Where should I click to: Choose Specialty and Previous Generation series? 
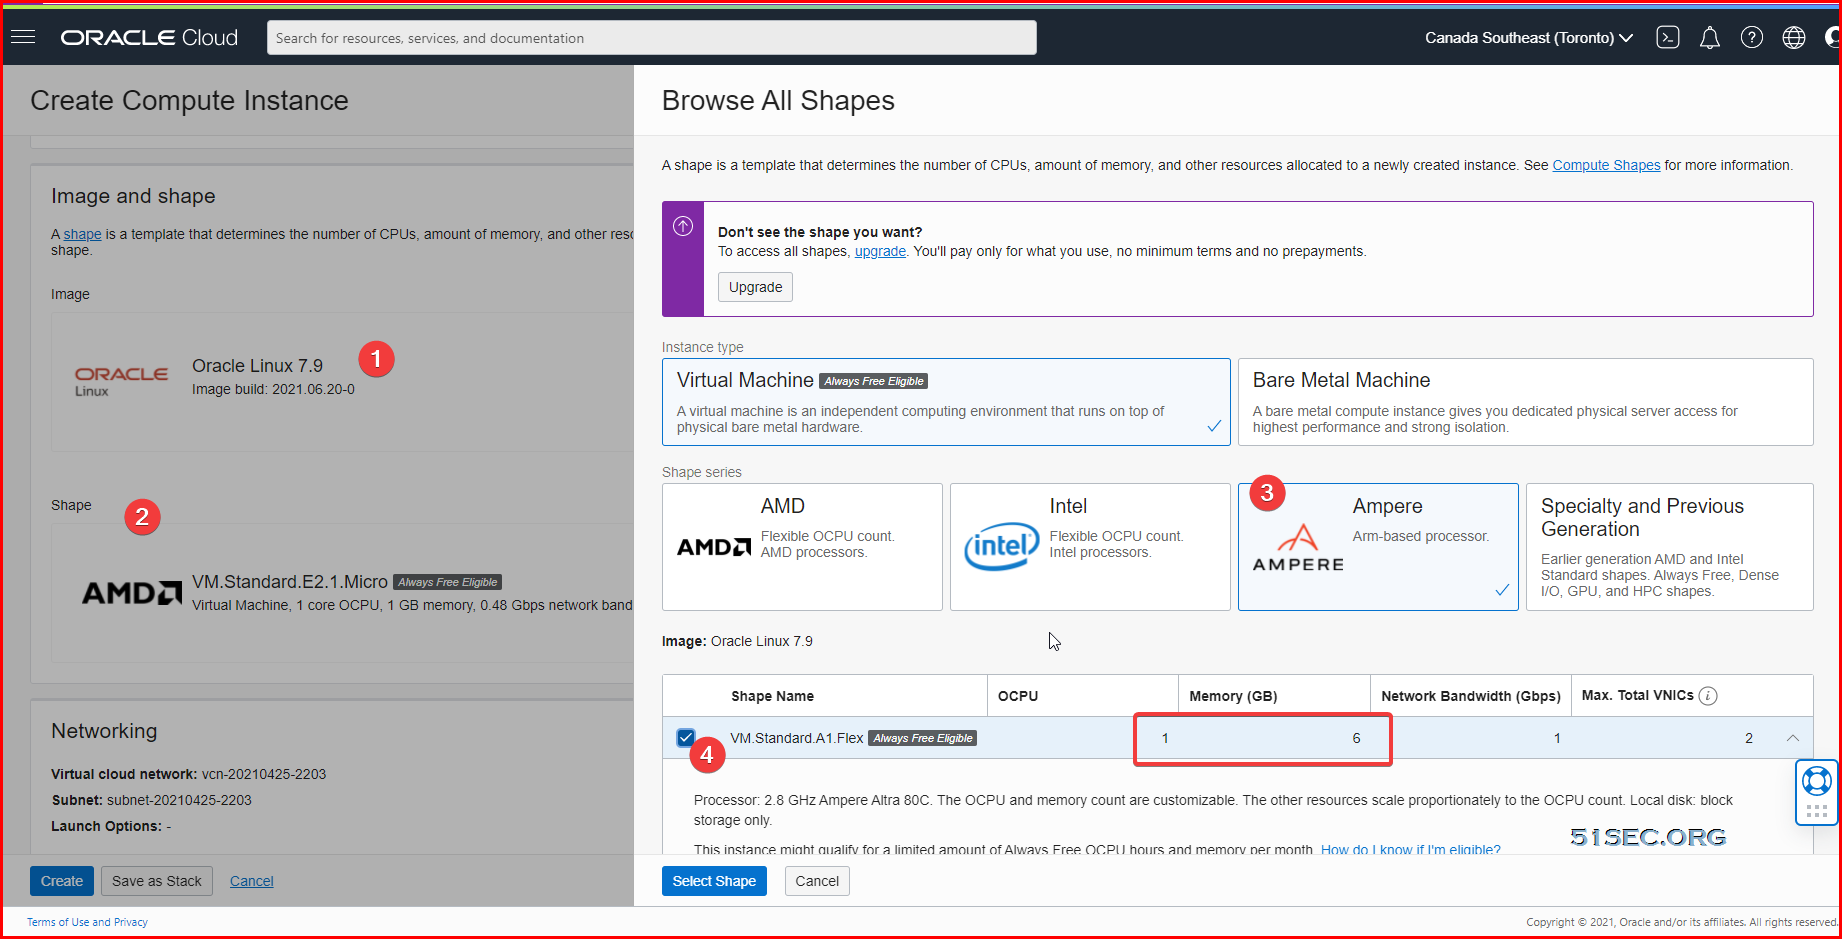1669,547
